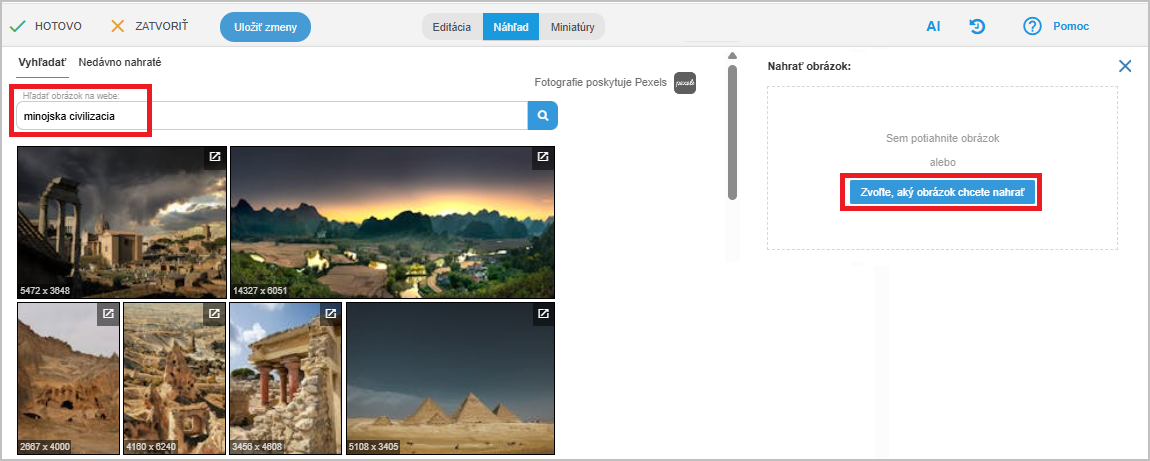This screenshot has width=1150, height=461.
Task: Click 'Fotografie poskytuje Pexels' text
Action: point(601,83)
